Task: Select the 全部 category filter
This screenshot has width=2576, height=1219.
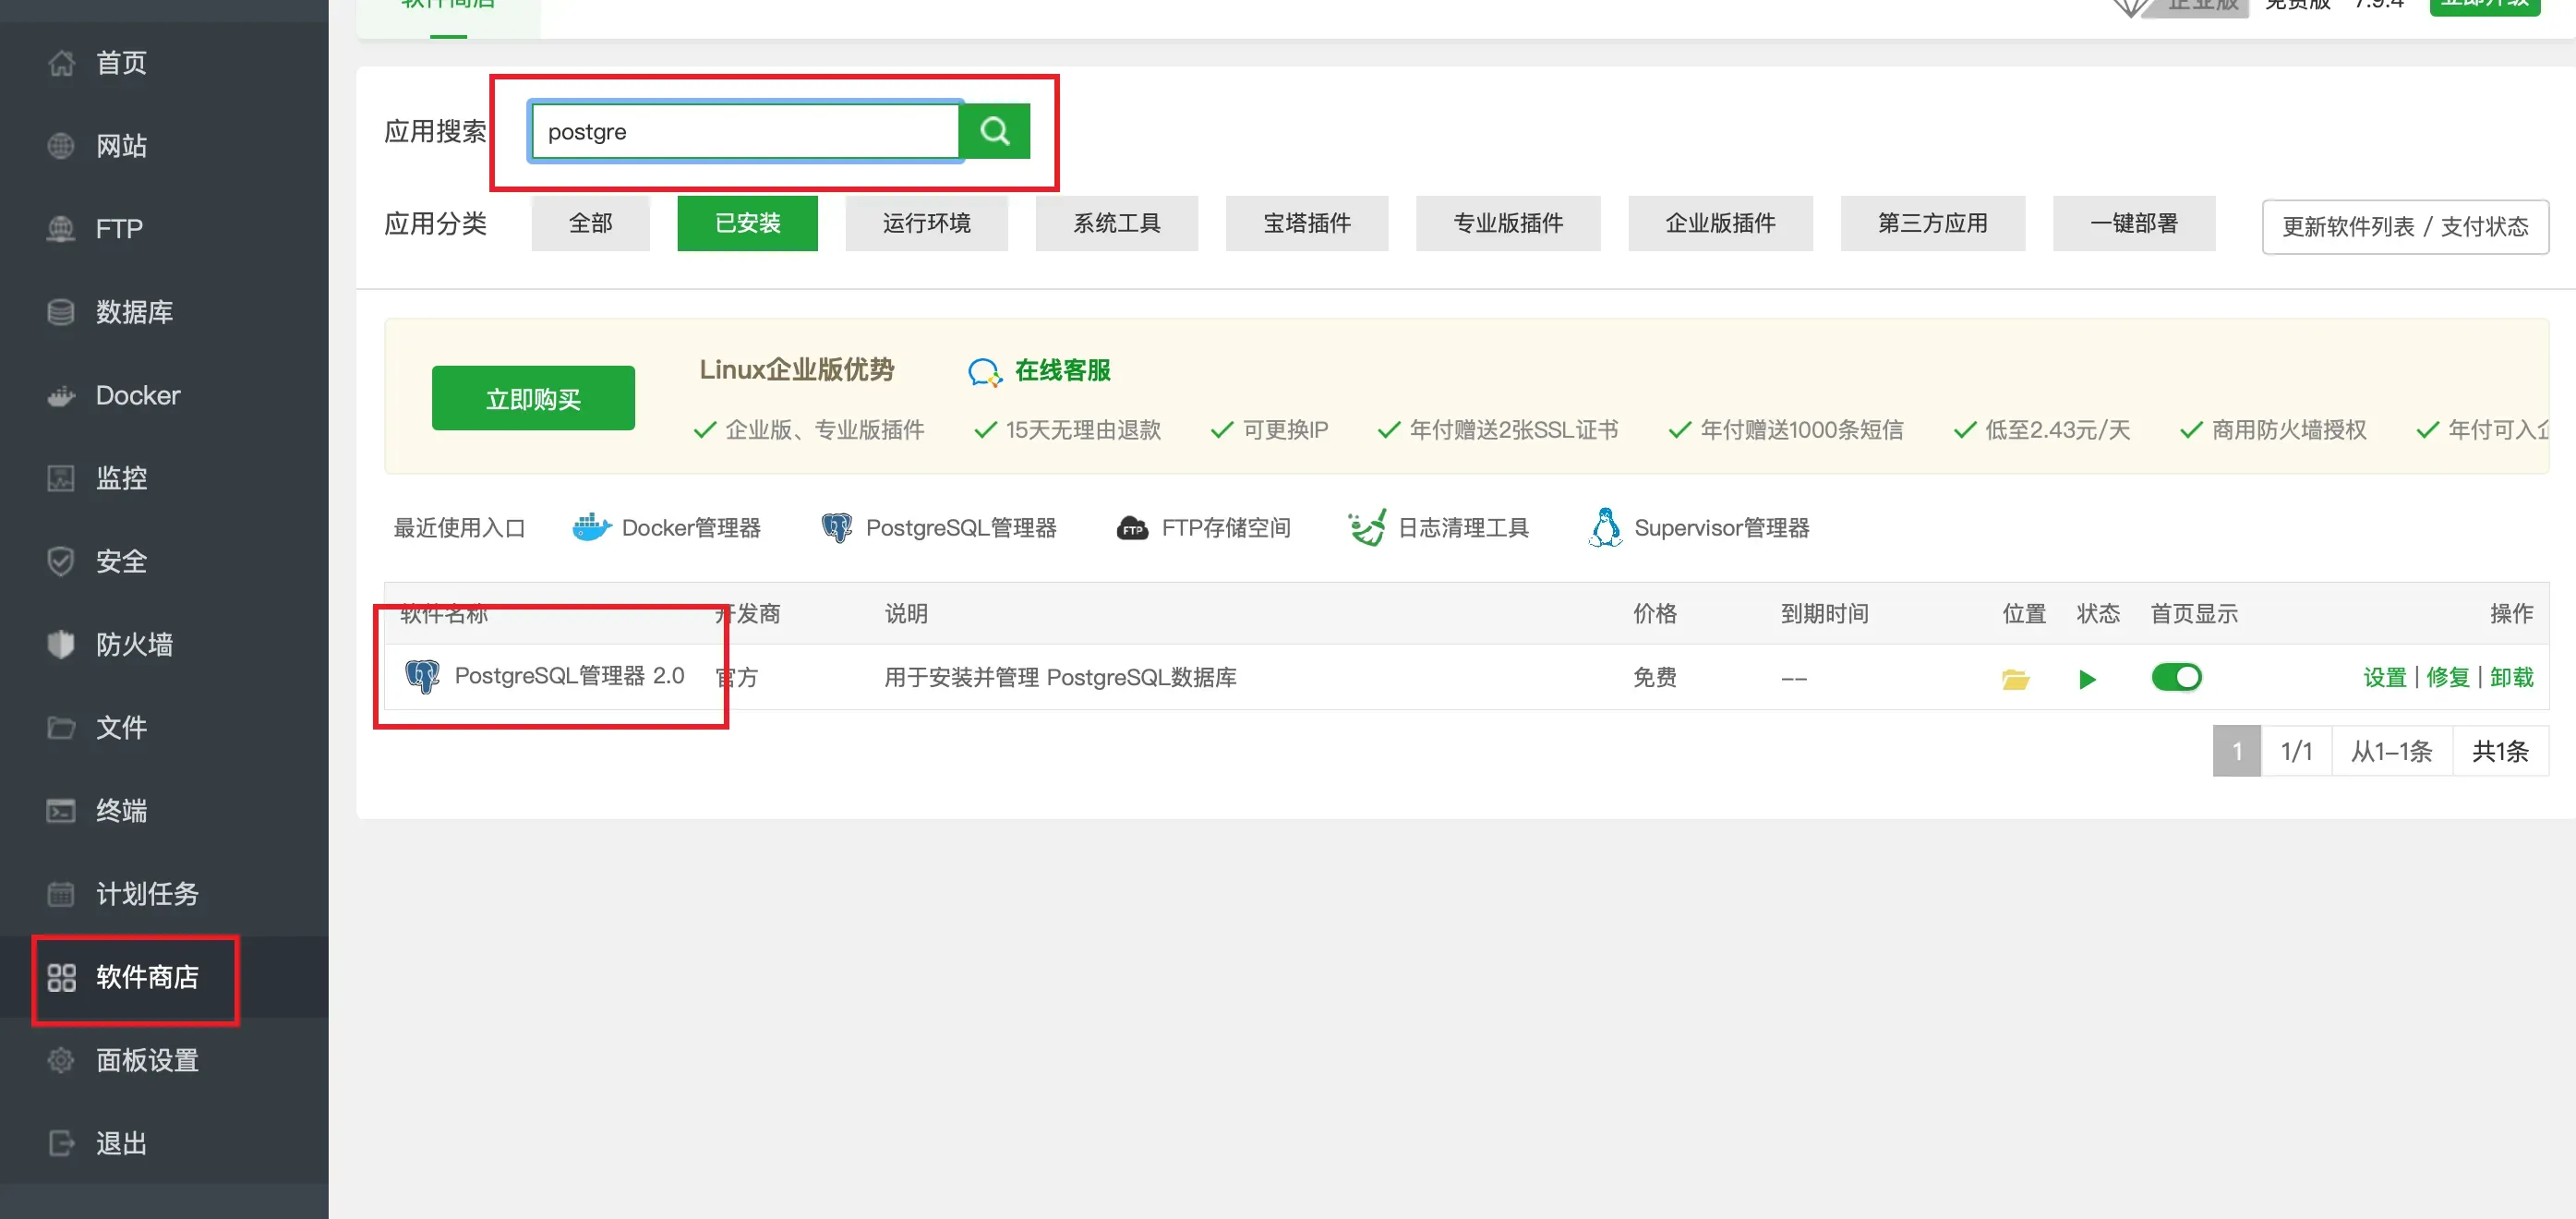Action: pos(590,223)
